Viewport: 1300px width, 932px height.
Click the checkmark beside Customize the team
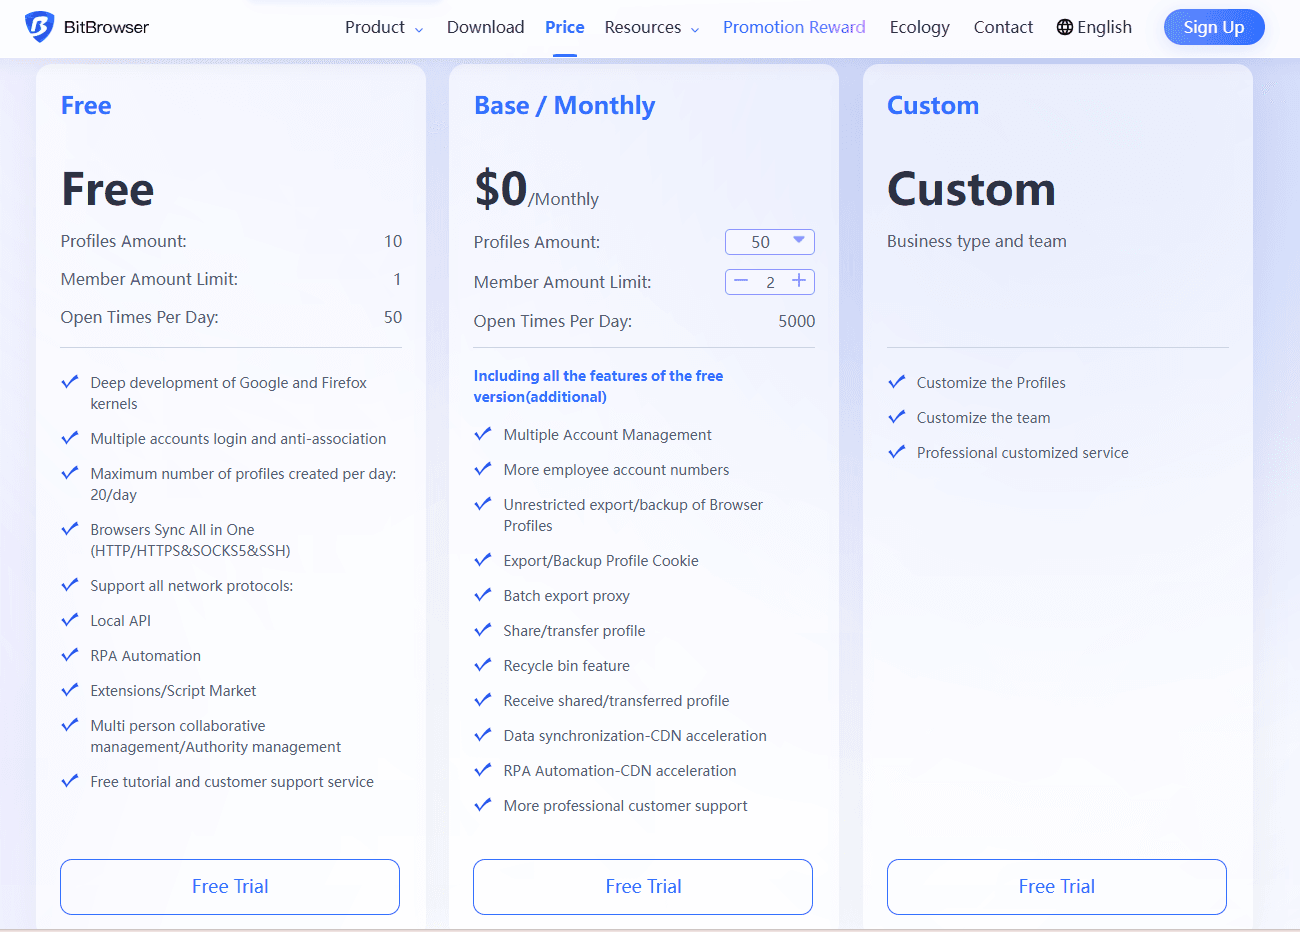(x=897, y=417)
